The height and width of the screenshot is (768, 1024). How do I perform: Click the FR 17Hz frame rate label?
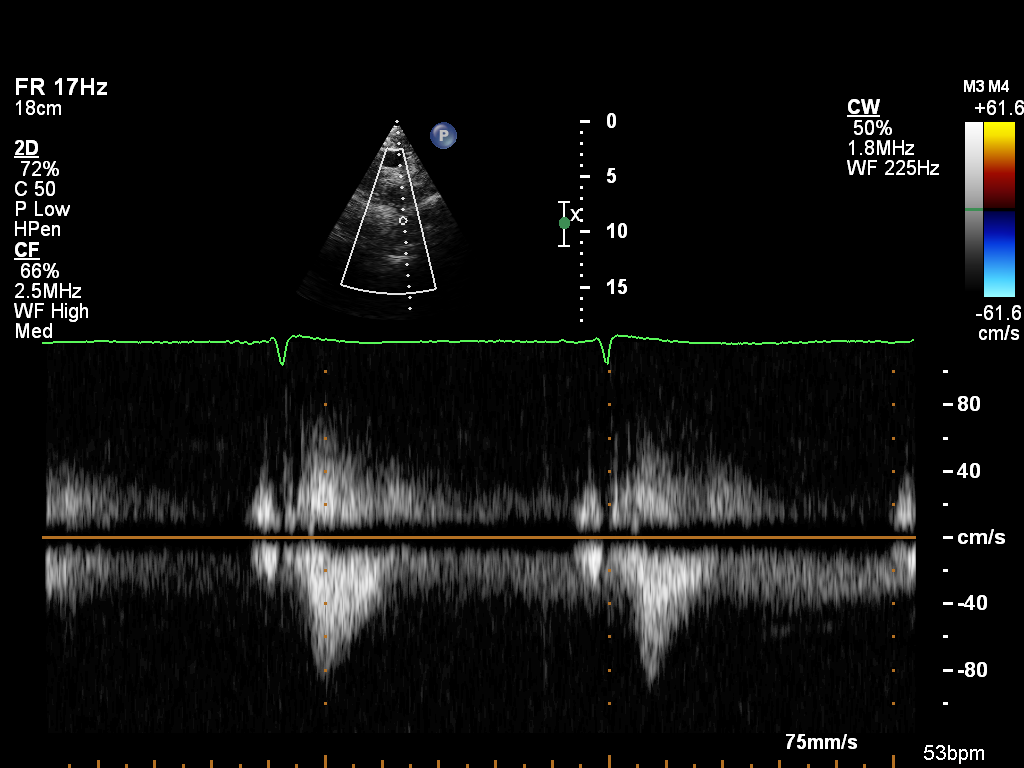61,88
